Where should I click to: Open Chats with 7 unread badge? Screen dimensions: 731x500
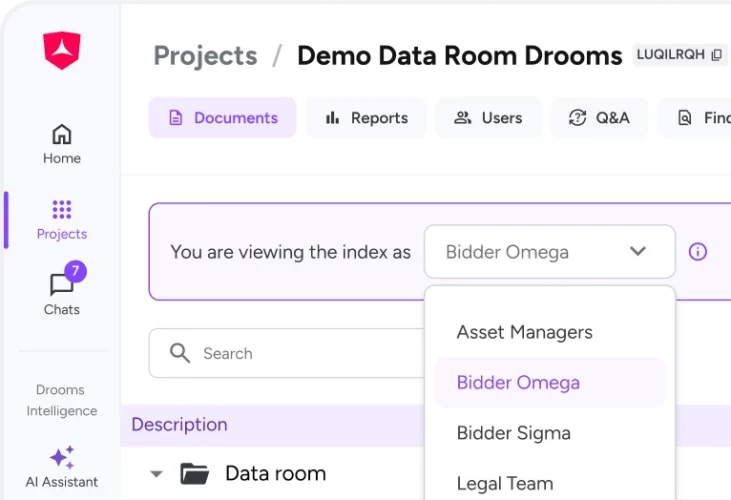tap(62, 290)
